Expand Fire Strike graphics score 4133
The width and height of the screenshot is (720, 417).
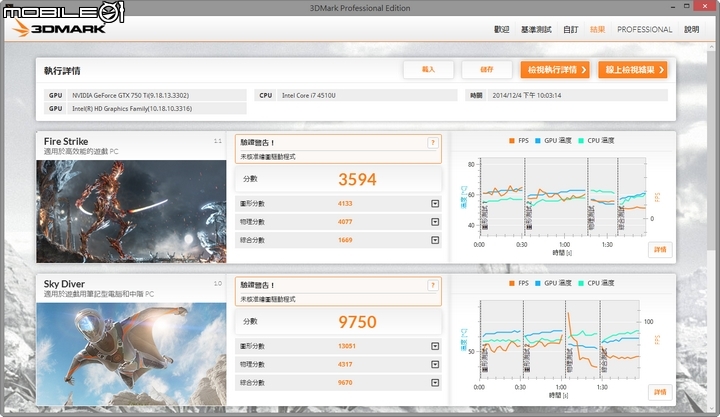pyautogui.click(x=435, y=203)
